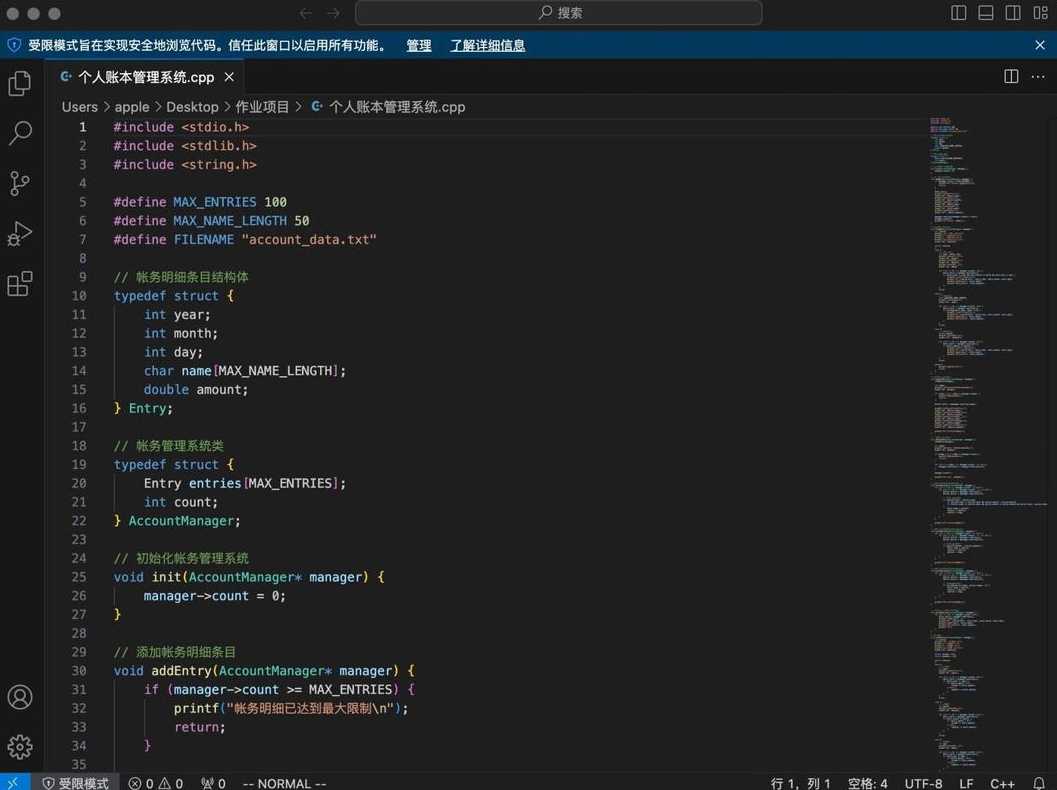Click the 管理 link in banner
This screenshot has height=790, width=1057.
[419, 45]
